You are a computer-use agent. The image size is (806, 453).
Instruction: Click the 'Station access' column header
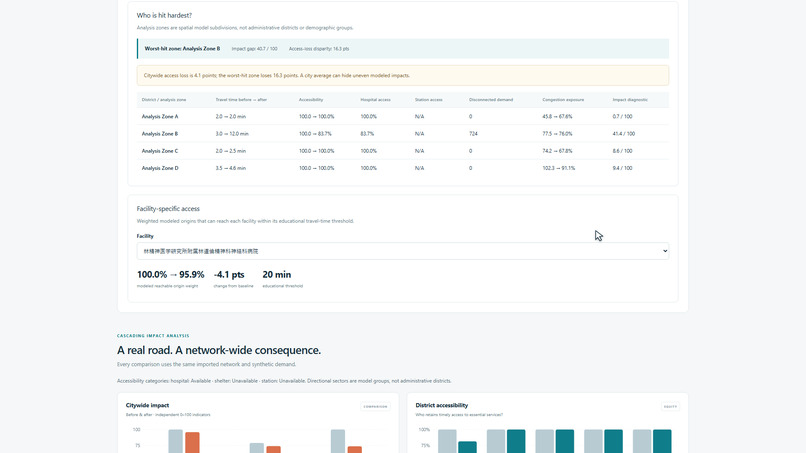[429, 100]
